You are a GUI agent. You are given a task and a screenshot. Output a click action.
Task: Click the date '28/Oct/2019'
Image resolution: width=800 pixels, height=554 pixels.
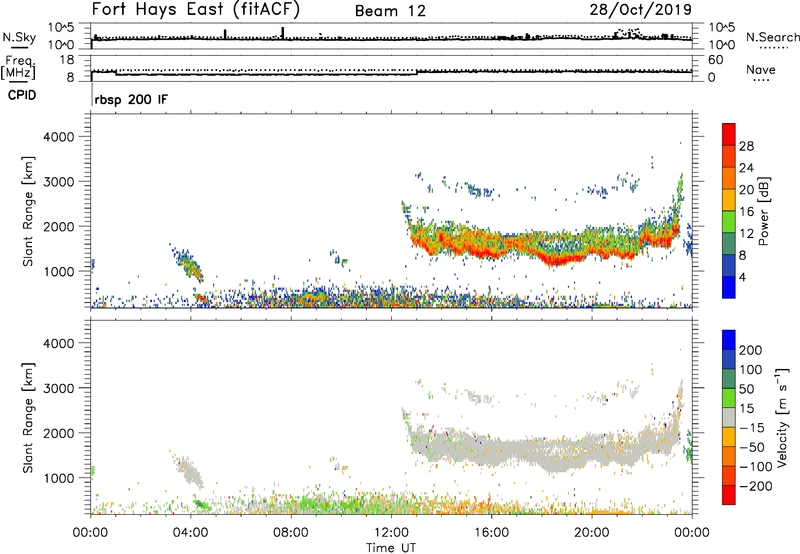641,10
